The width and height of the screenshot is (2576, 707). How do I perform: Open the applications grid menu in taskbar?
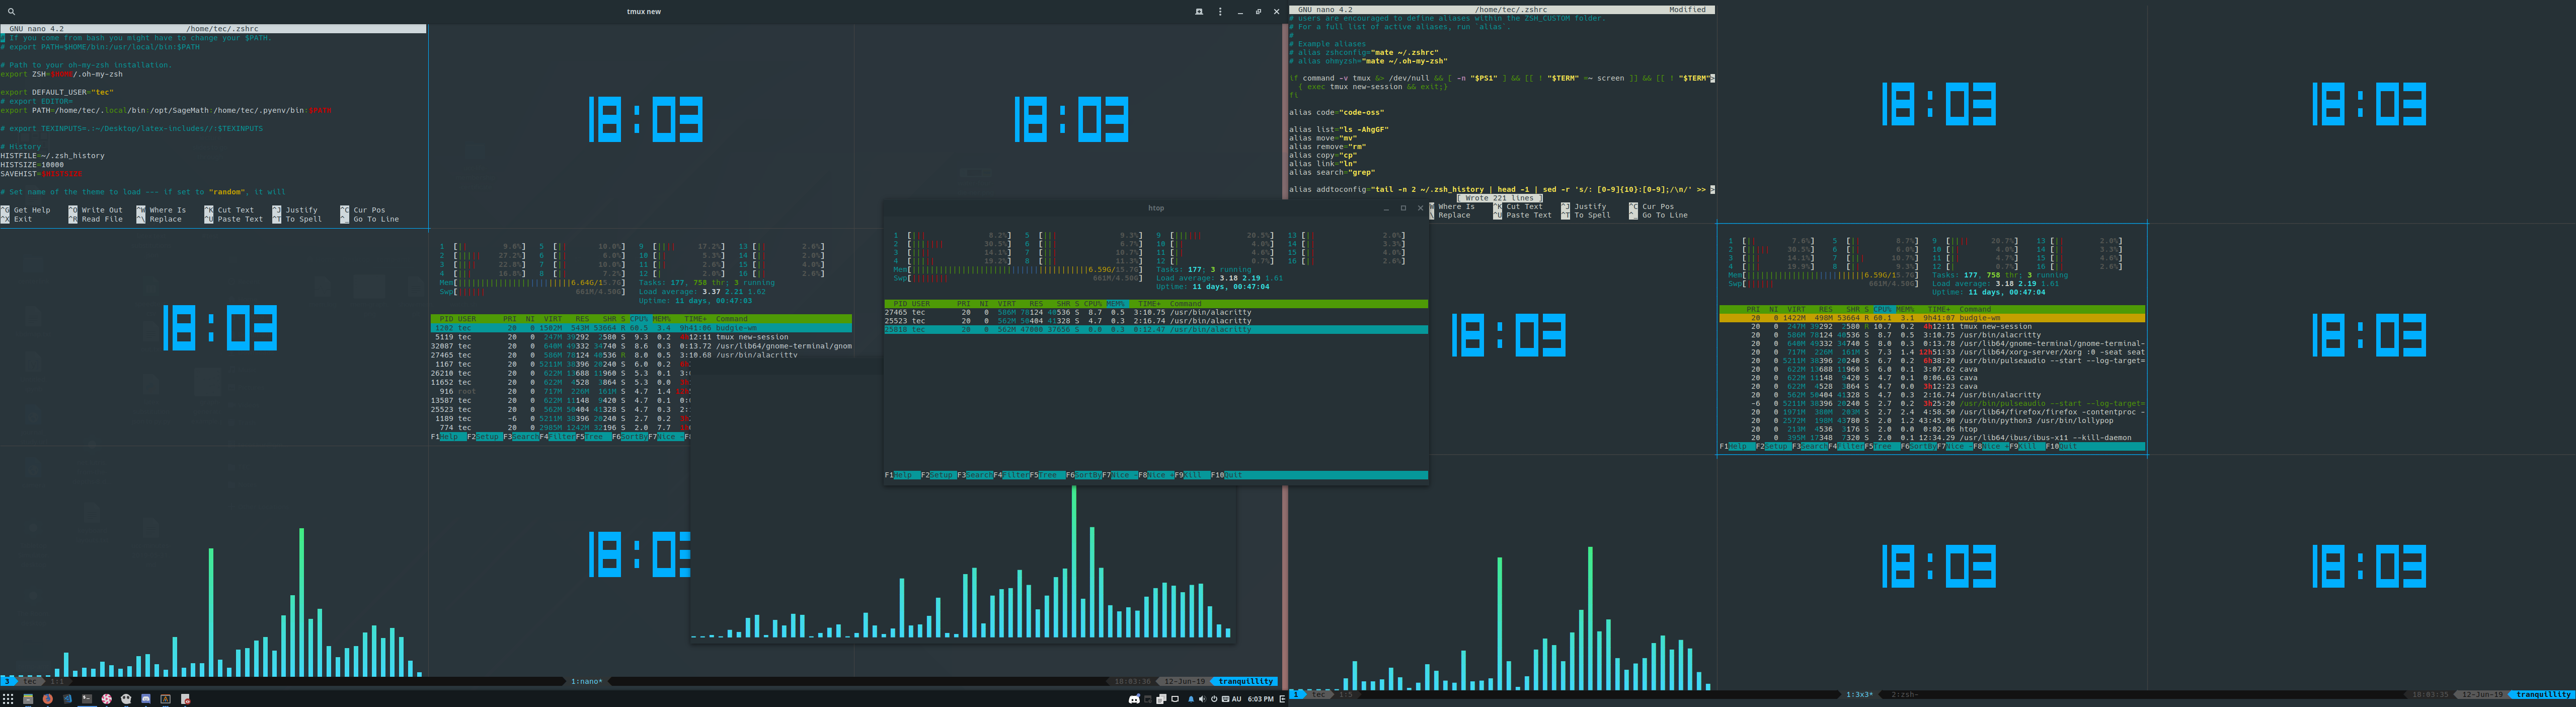[x=8, y=699]
